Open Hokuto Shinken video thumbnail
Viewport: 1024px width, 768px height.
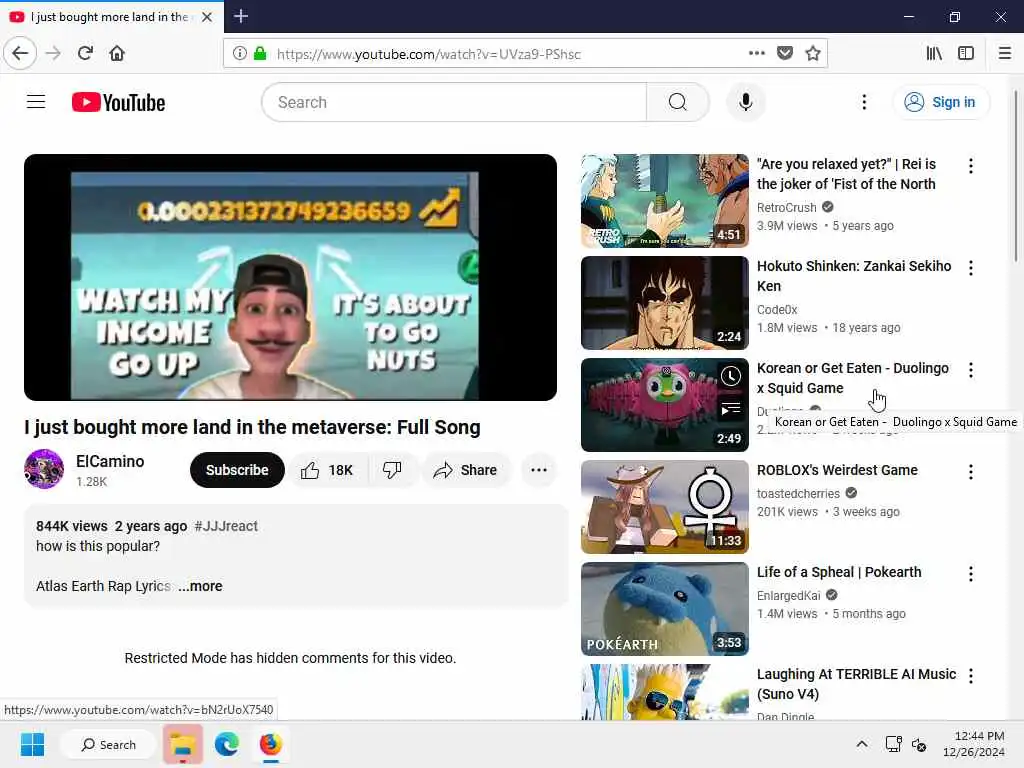665,303
